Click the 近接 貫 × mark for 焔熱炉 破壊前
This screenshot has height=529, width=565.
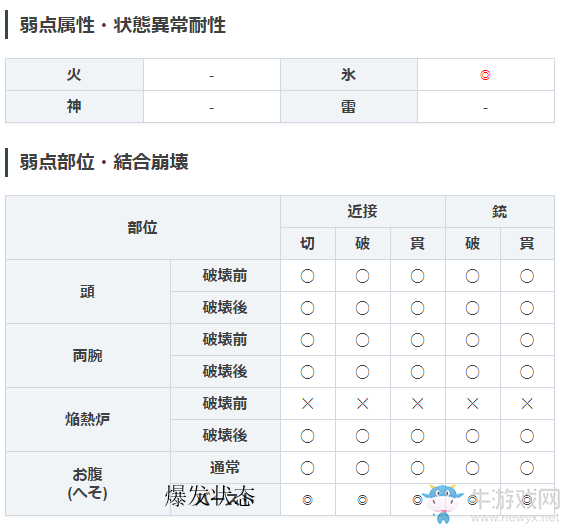417,404
